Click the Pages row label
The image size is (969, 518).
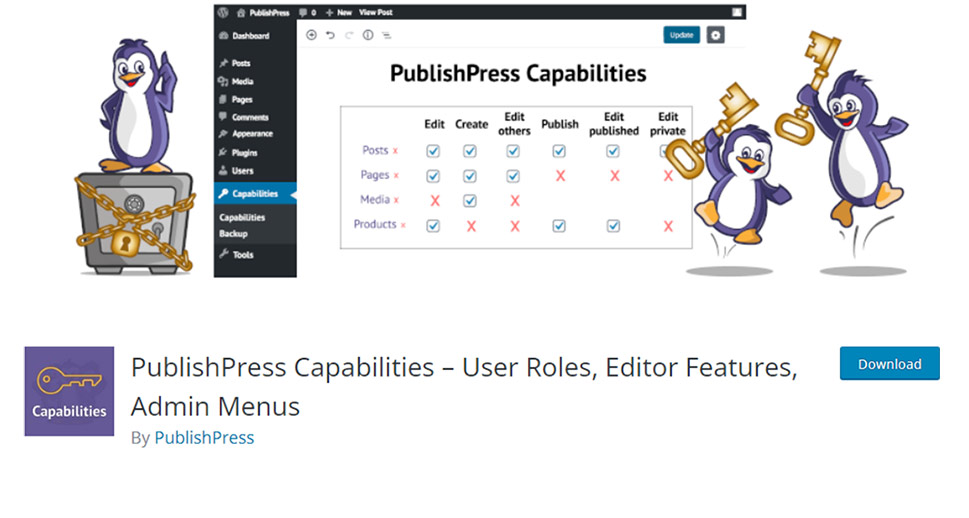(x=375, y=175)
